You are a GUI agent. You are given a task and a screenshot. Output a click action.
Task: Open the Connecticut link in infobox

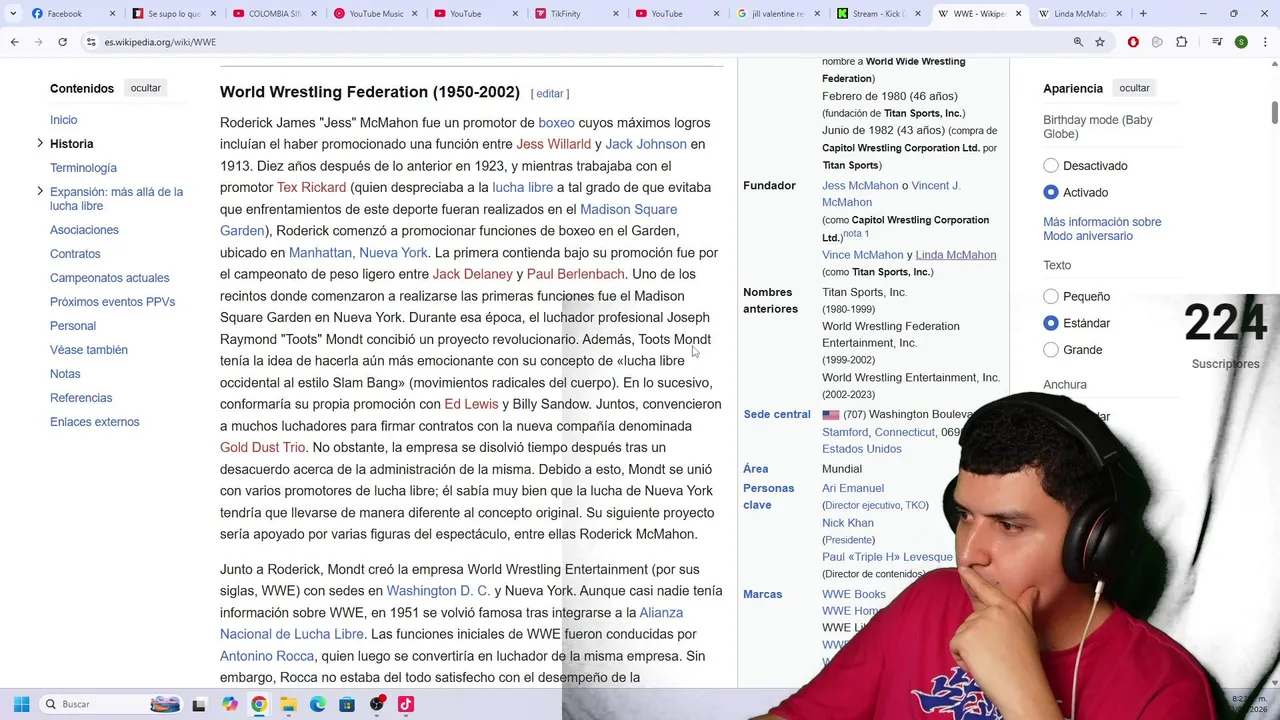coord(905,432)
